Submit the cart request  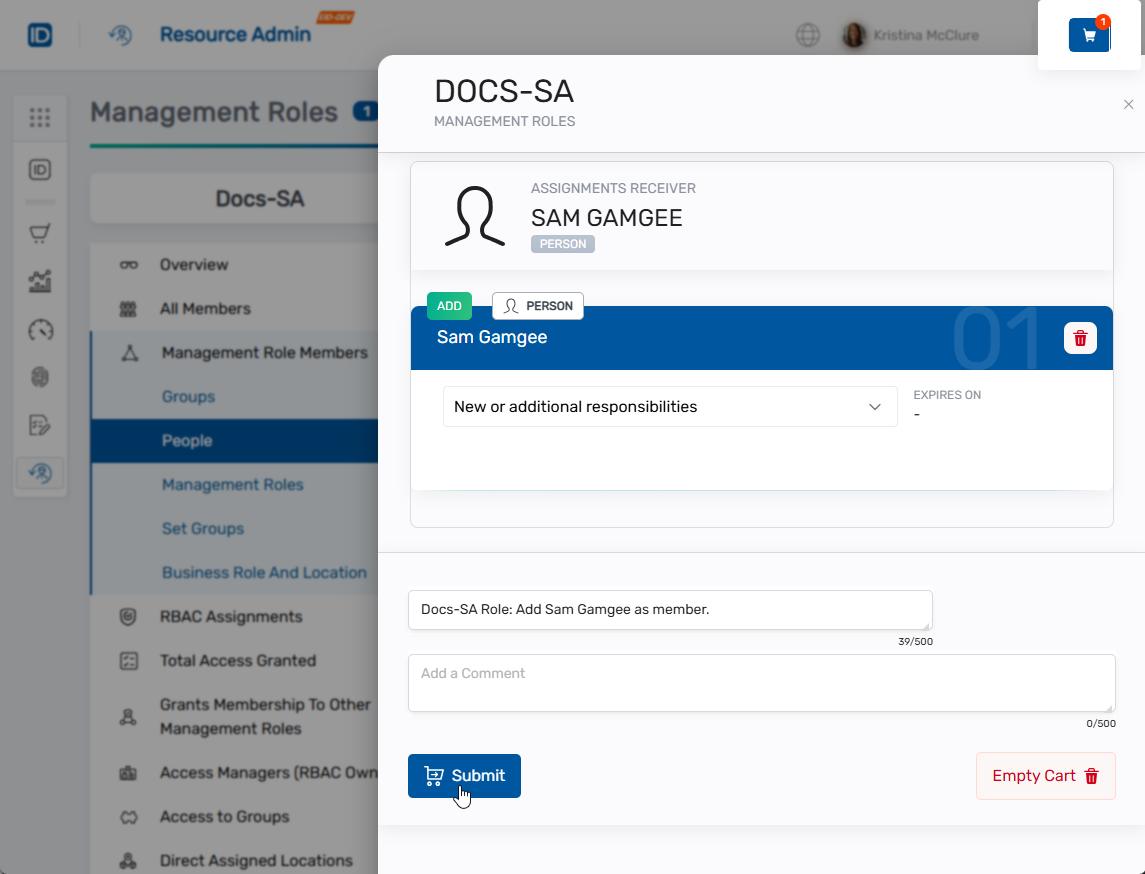click(464, 776)
